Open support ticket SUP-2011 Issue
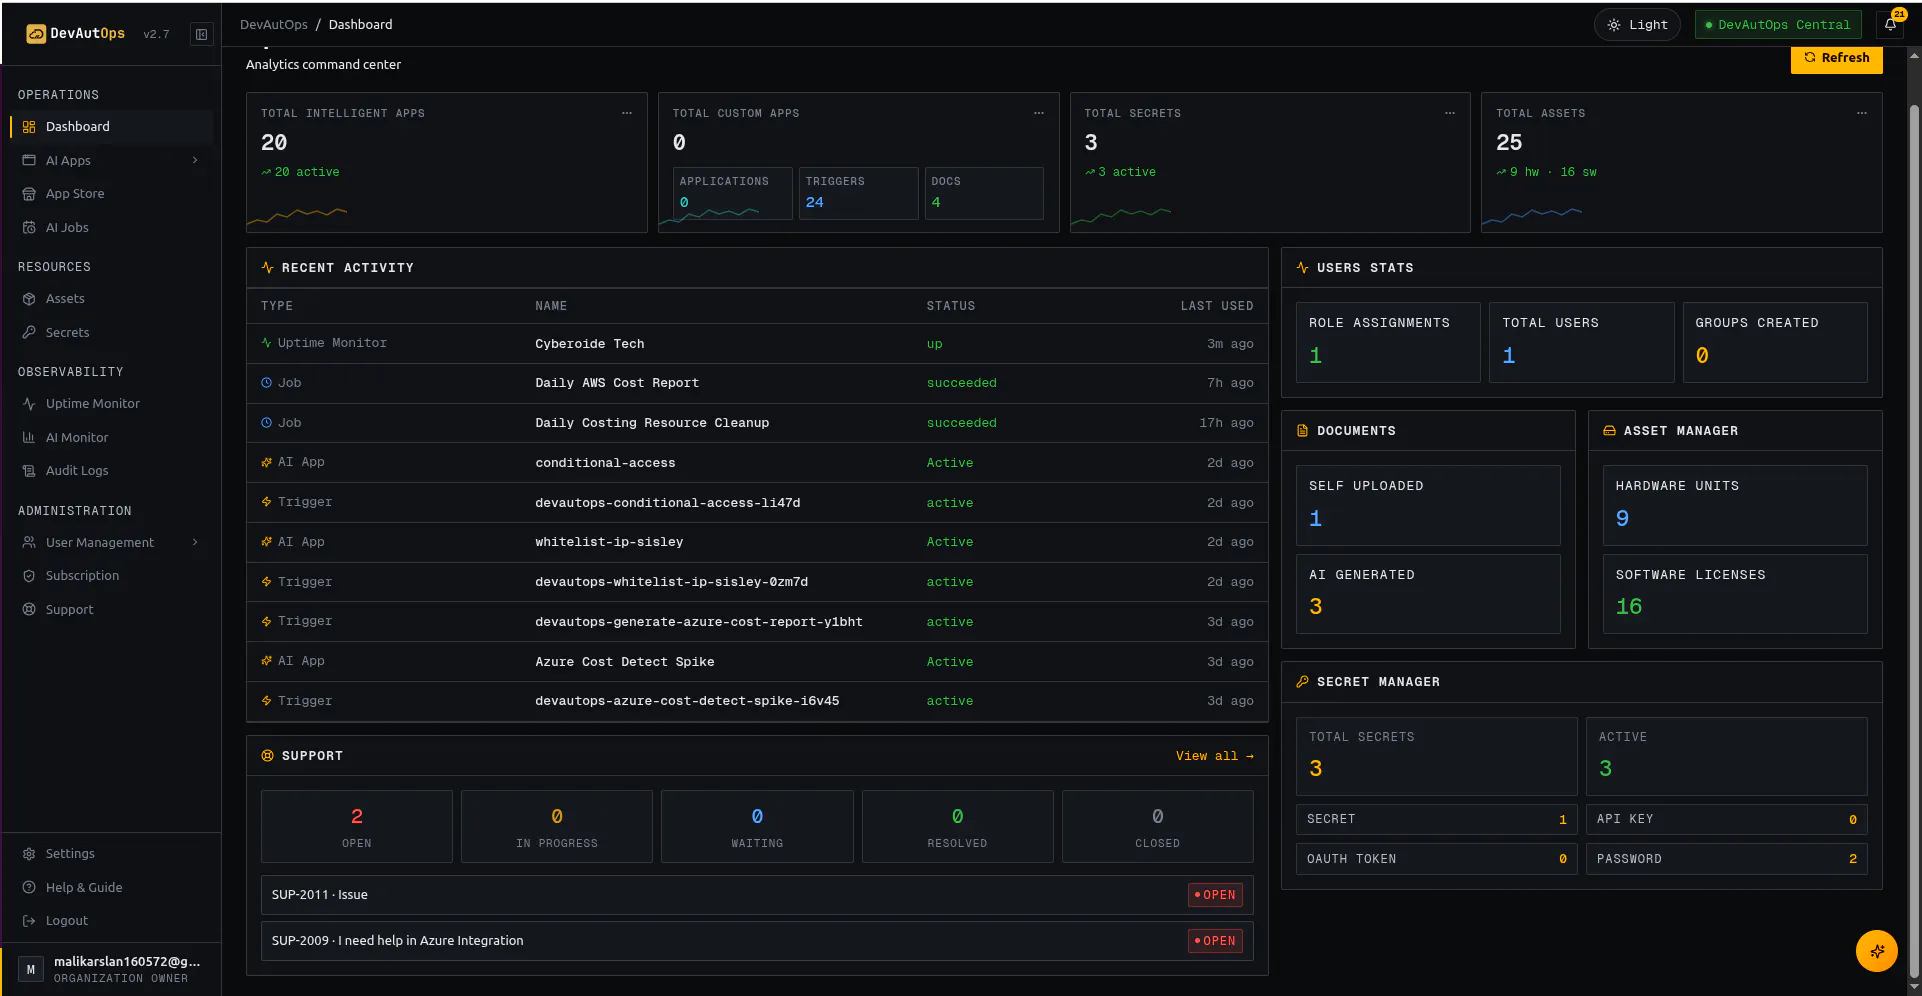 pyautogui.click(x=757, y=896)
